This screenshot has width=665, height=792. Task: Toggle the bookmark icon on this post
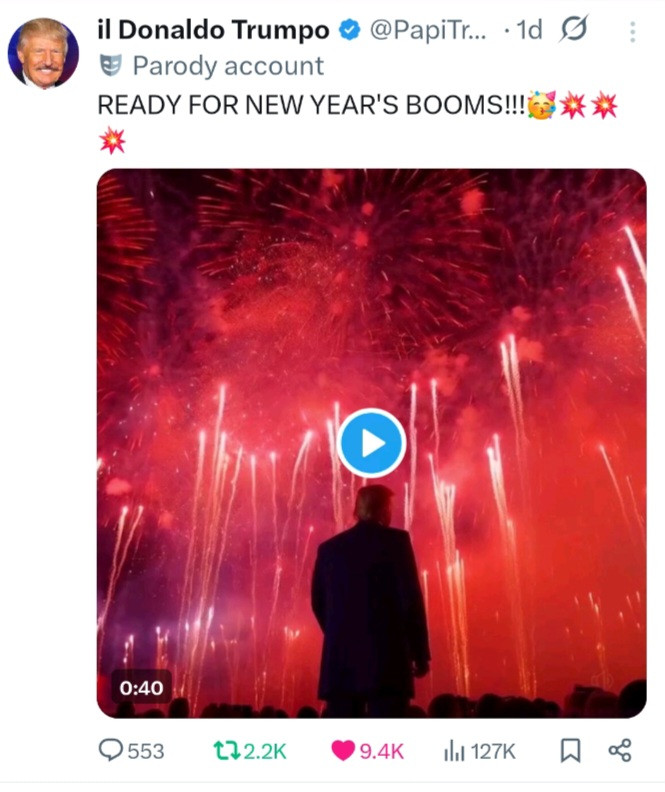click(571, 751)
